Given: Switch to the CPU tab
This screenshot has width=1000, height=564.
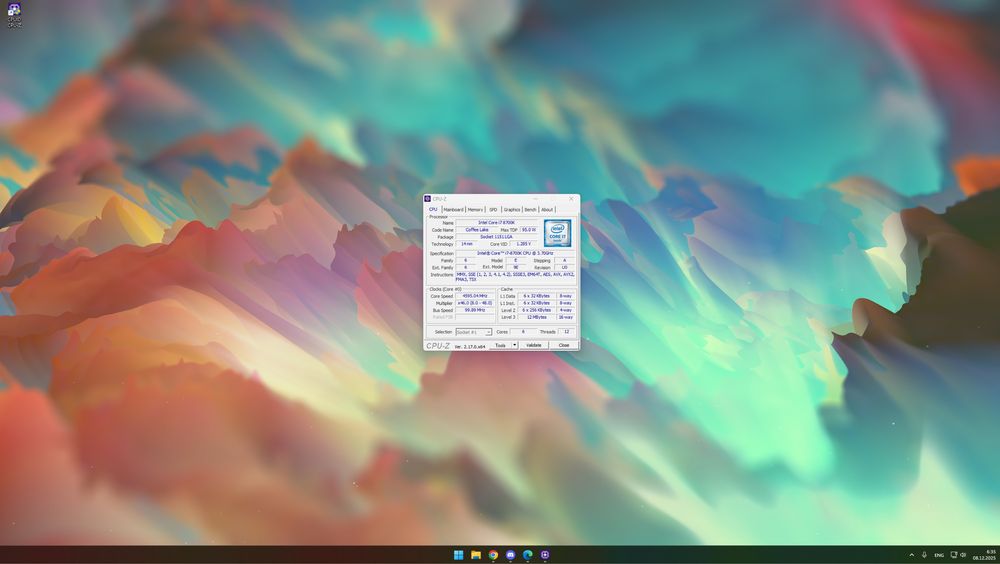Looking at the screenshot, I should pos(433,209).
